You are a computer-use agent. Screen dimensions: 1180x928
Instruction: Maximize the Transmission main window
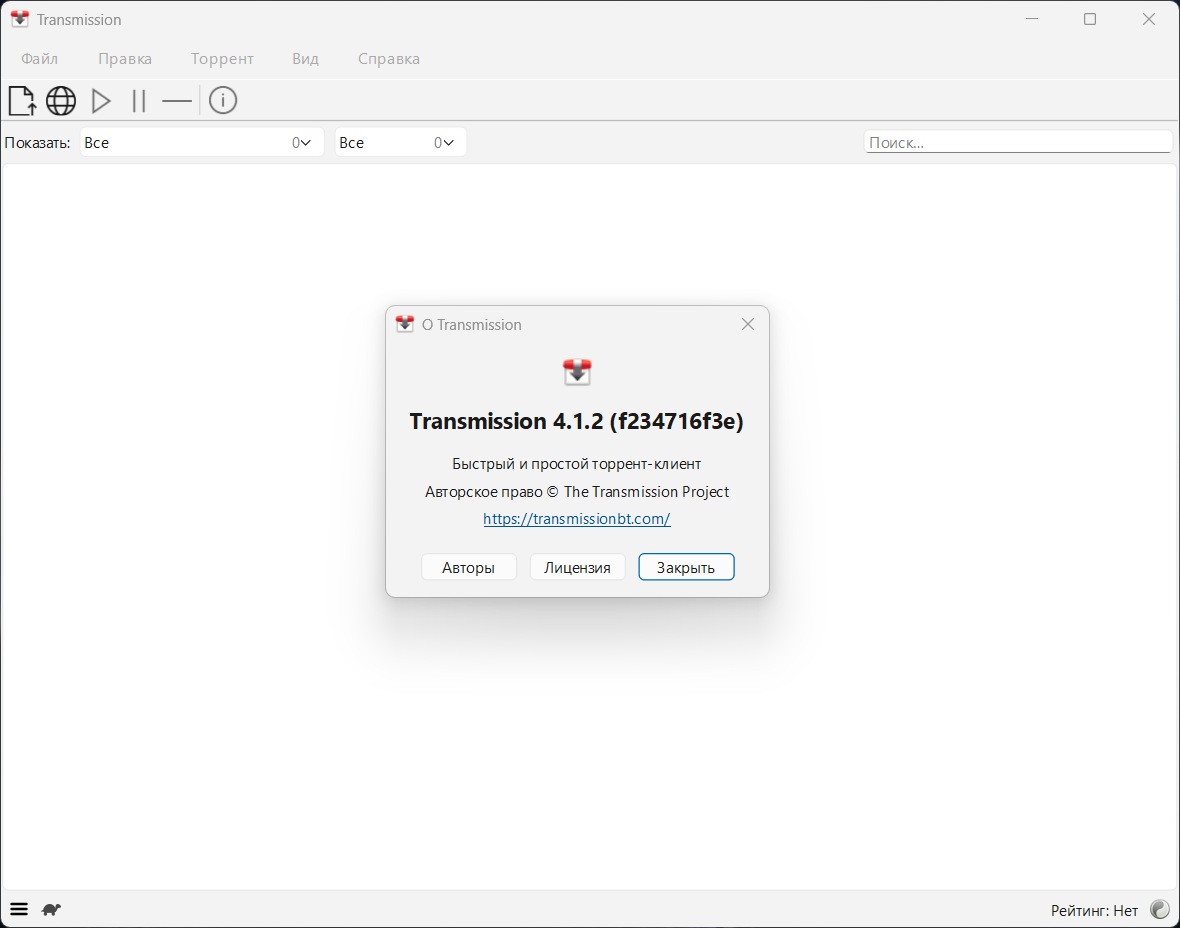tap(1090, 19)
